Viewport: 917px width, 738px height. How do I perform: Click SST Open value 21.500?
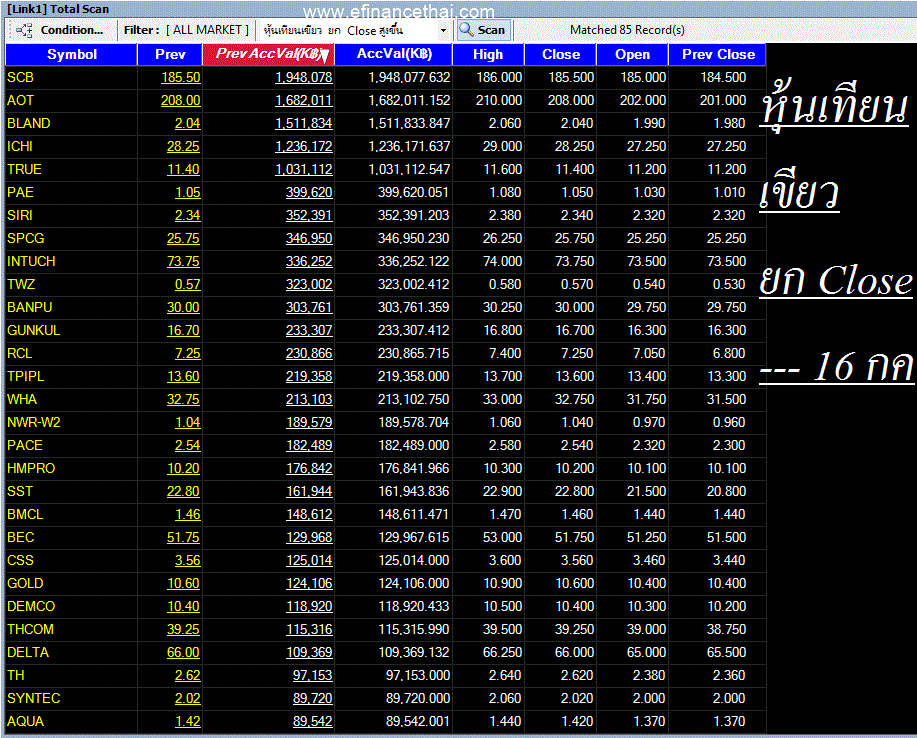click(x=646, y=491)
